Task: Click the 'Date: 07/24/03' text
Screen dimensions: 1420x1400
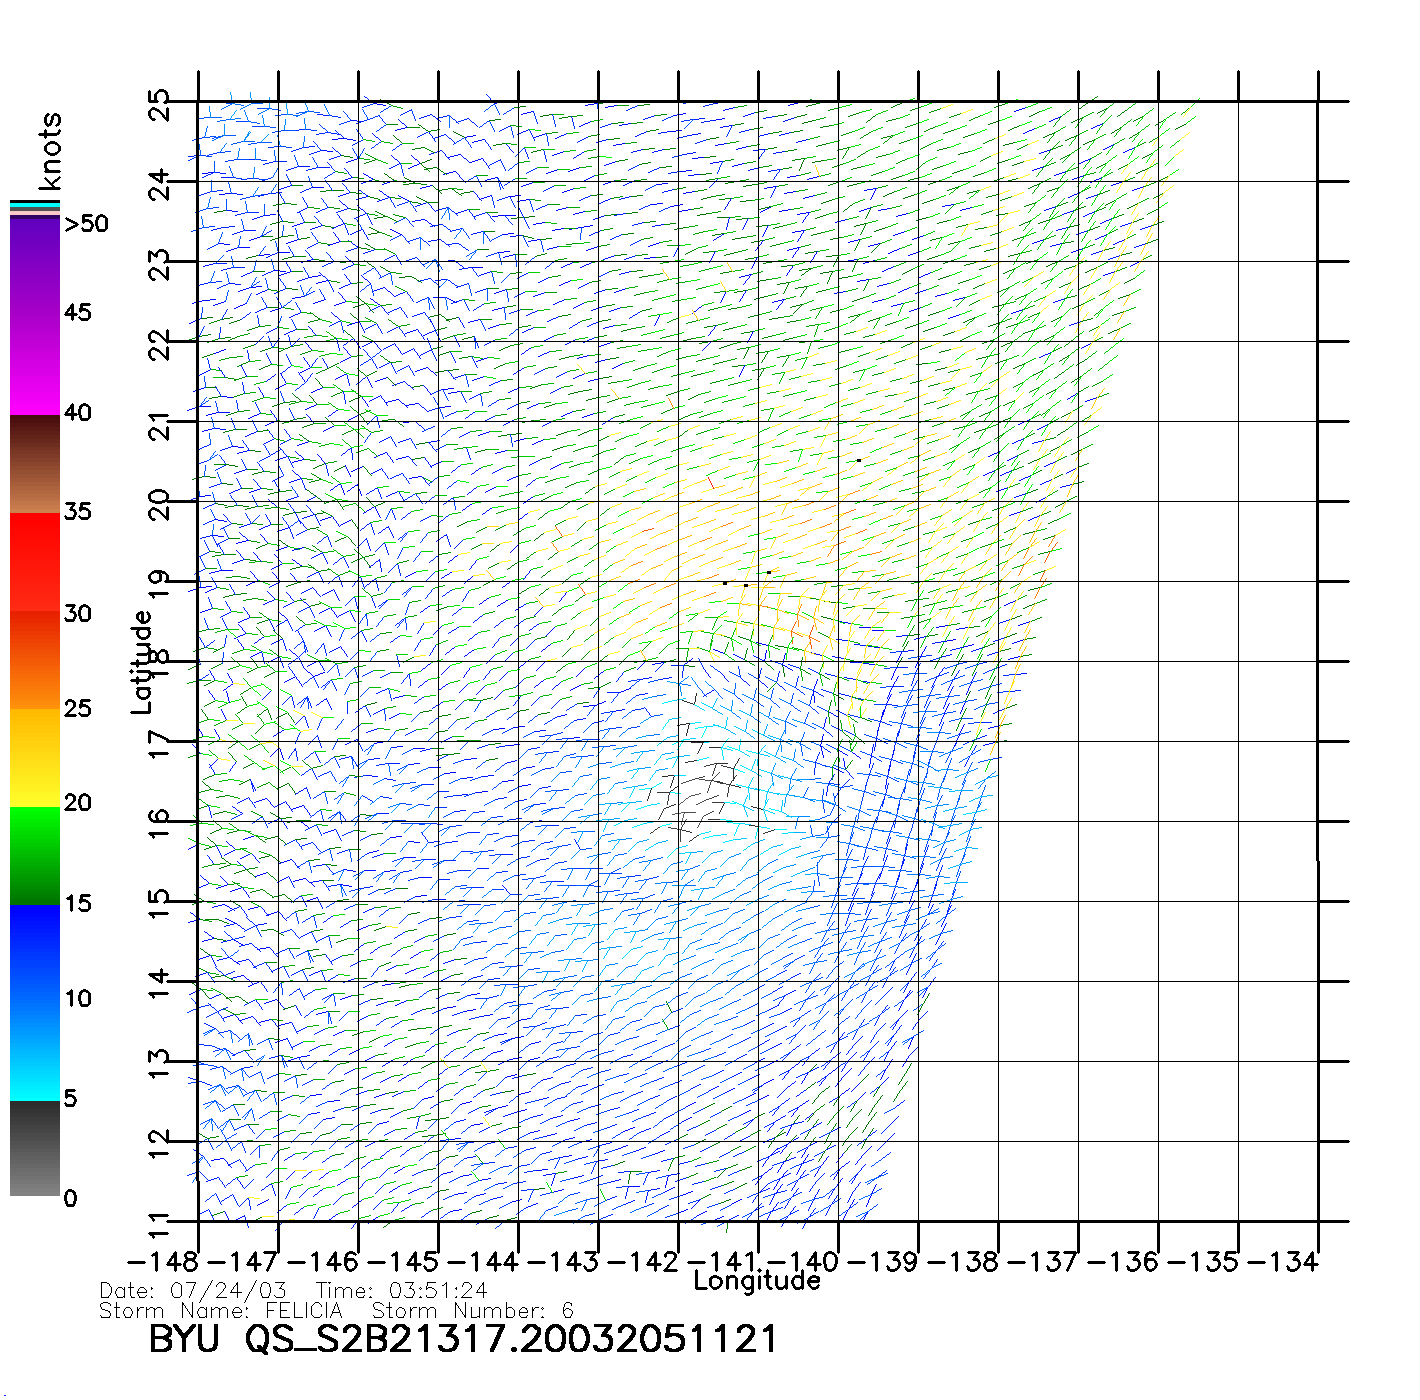Action: tap(193, 1291)
